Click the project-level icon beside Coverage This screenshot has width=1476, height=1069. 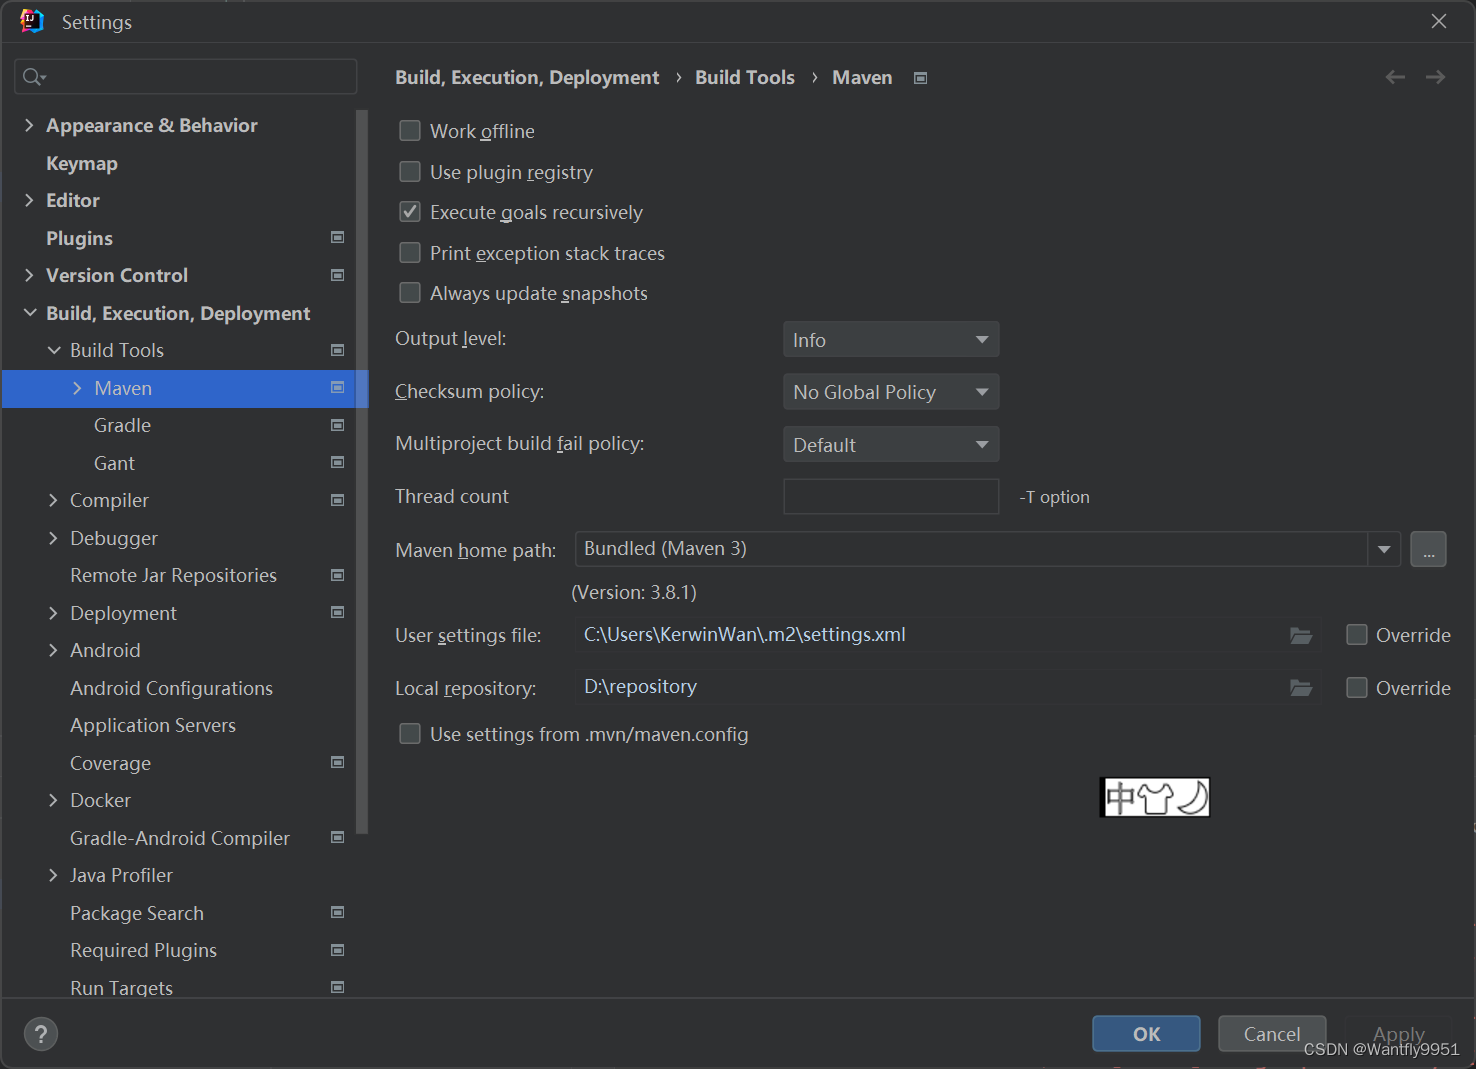(338, 763)
